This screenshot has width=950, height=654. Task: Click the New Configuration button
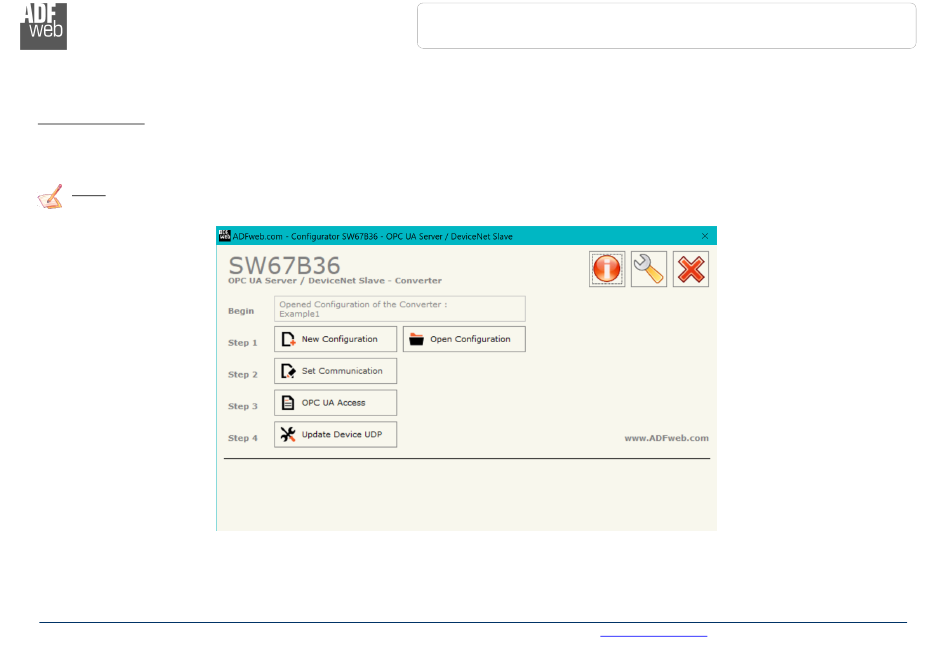[335, 339]
